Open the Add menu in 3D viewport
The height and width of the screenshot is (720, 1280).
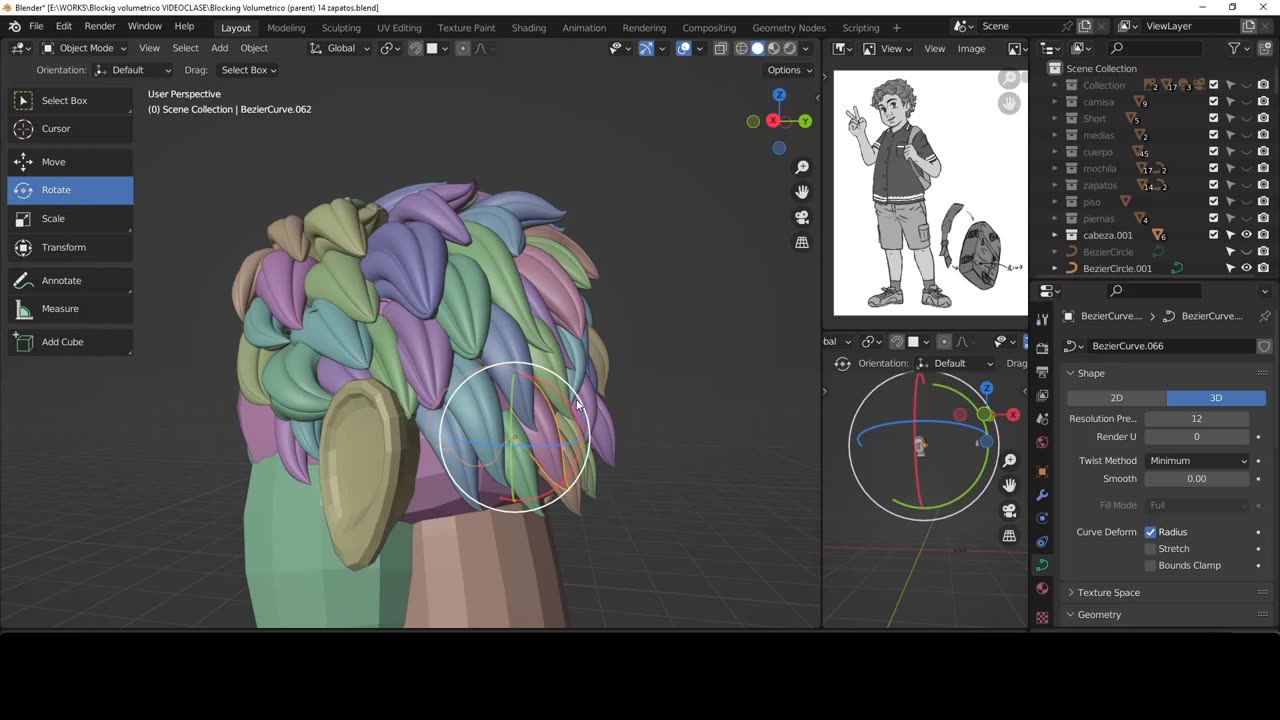[219, 48]
